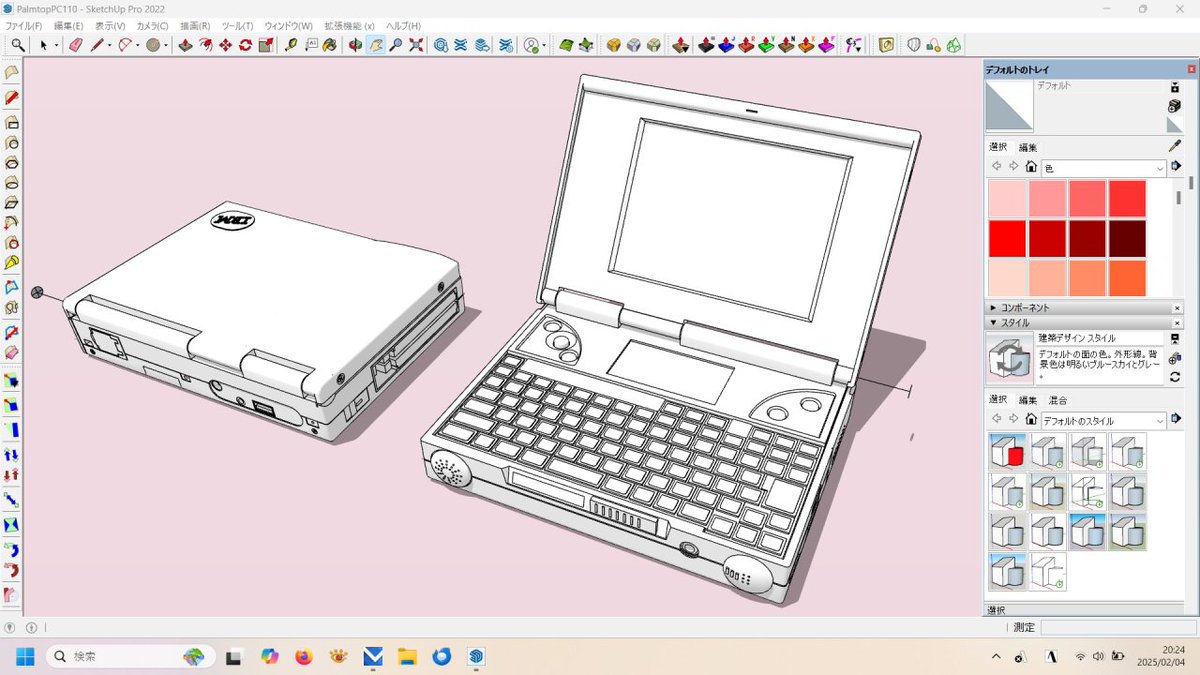1200x675 pixels.
Task: Open the Select tool dropdown arrow
Action: [56, 46]
